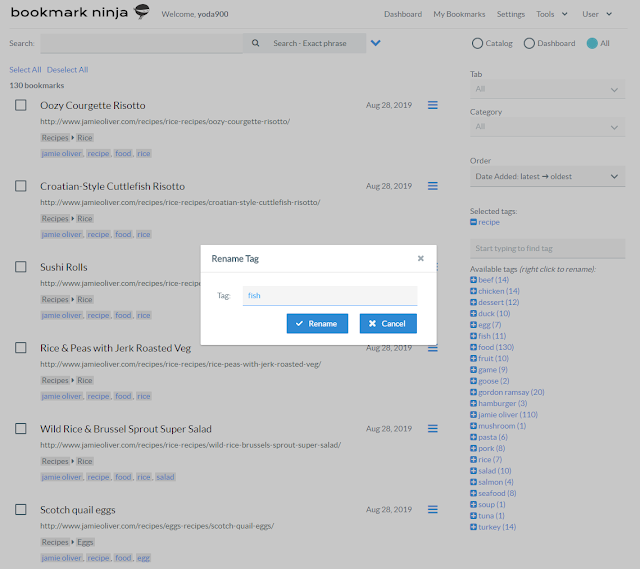Screen dimensions: 640x569
Task: Open the Tab dropdown
Action: (x=547, y=89)
